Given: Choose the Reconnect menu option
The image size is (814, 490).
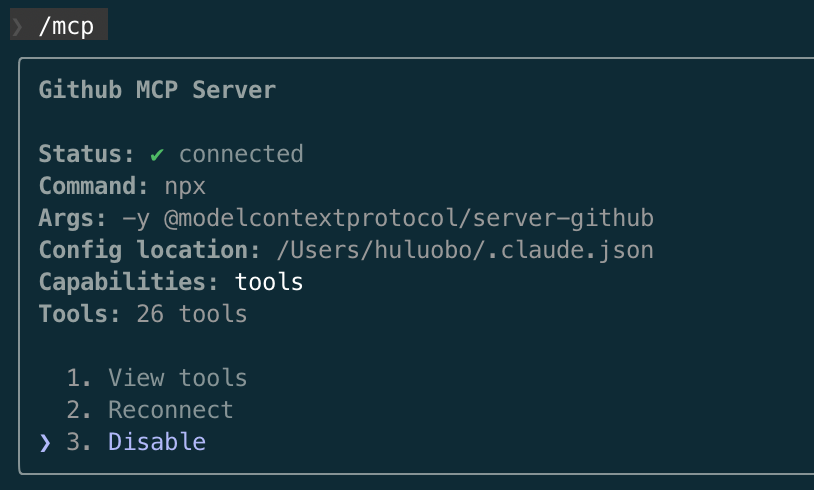Looking at the screenshot, I should click(170, 410).
